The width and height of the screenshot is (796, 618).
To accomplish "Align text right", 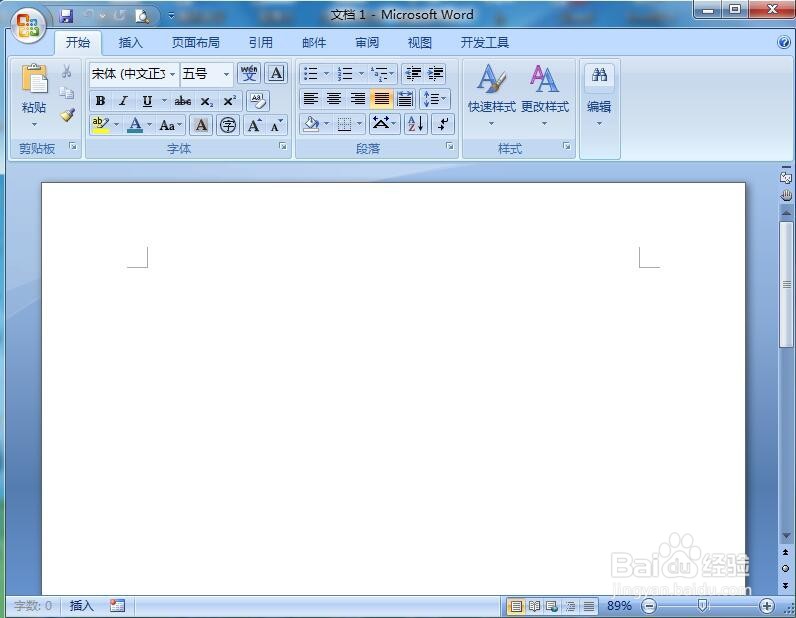I will pos(357,99).
